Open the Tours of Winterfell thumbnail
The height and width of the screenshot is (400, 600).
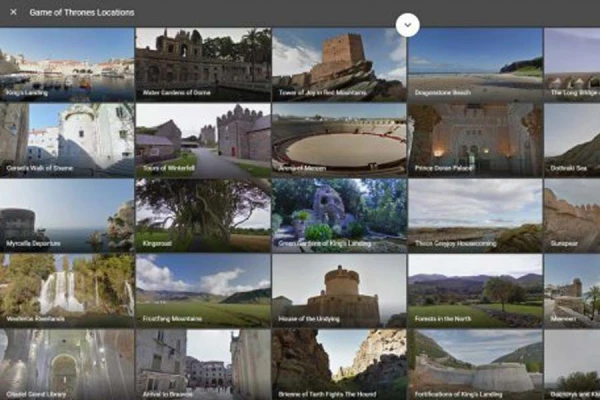[203, 140]
